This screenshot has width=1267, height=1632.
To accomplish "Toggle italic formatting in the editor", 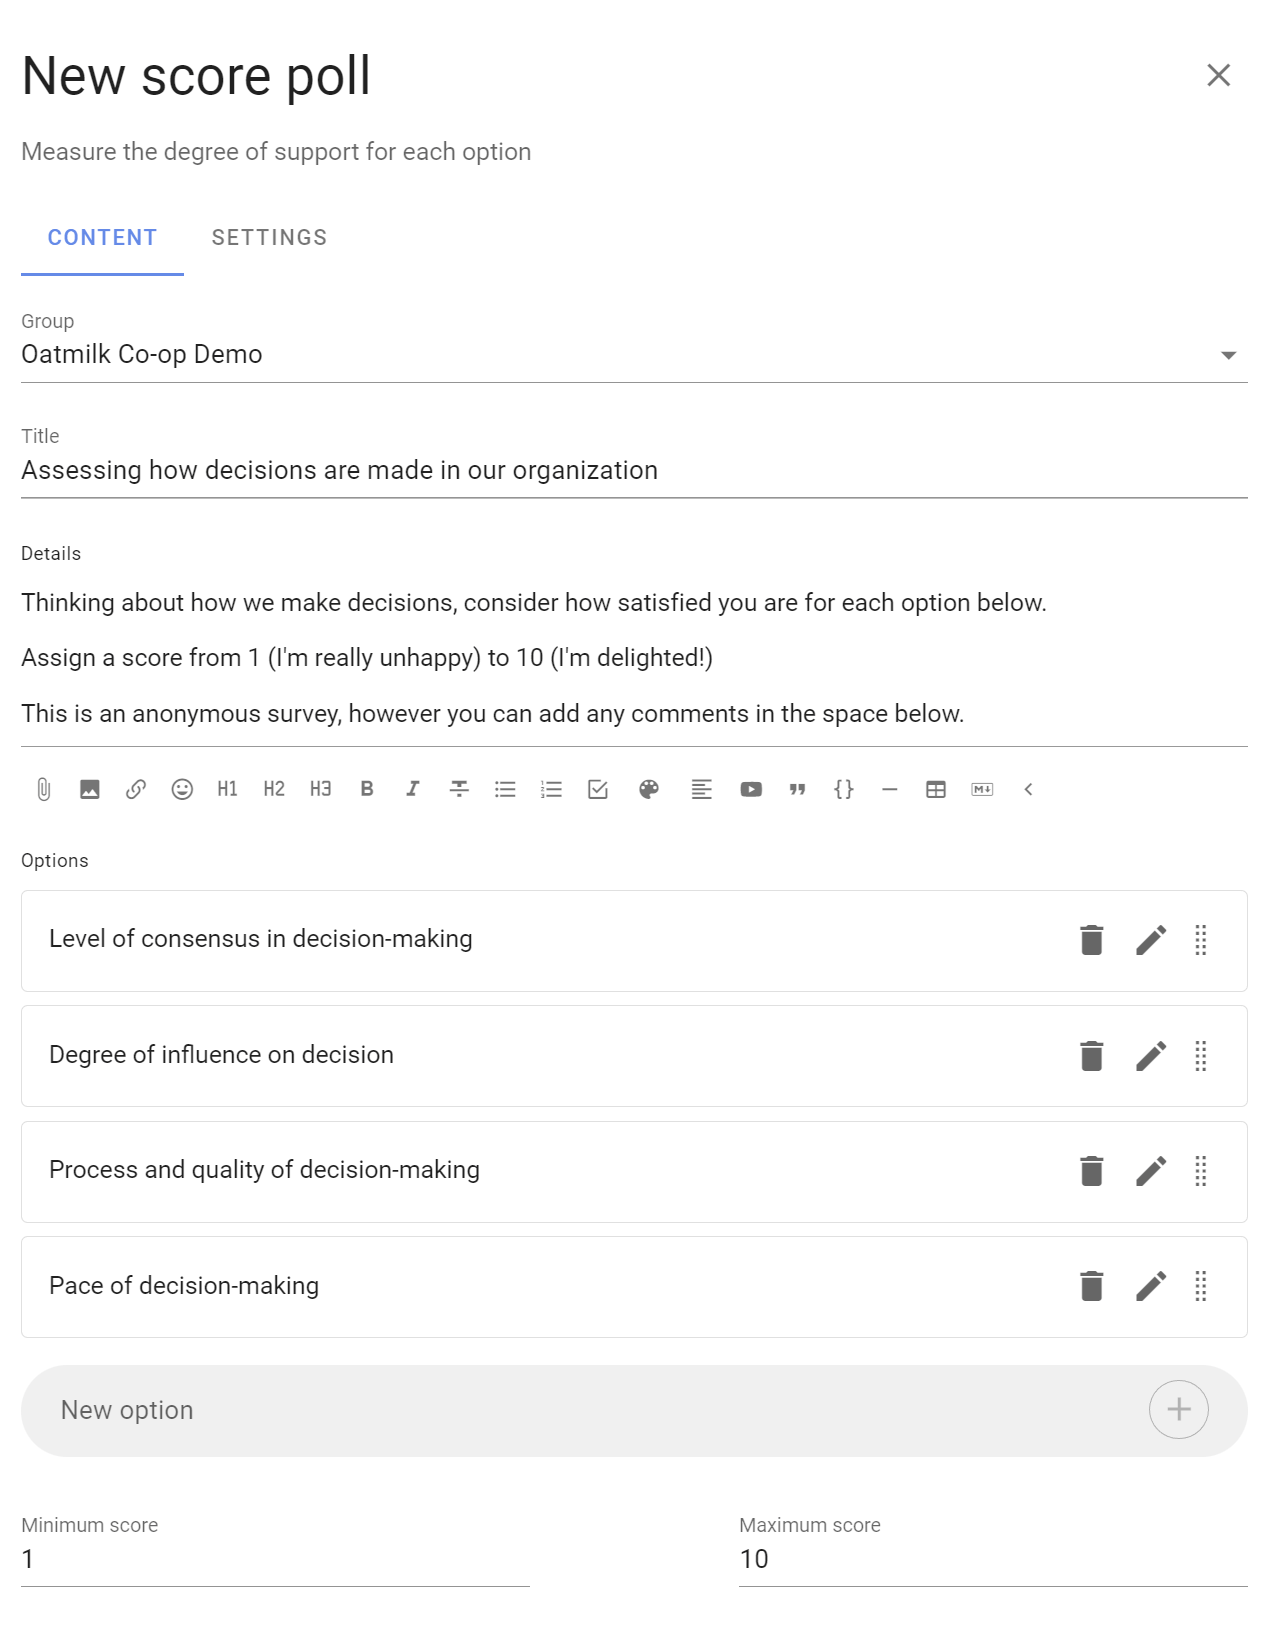I will [412, 789].
